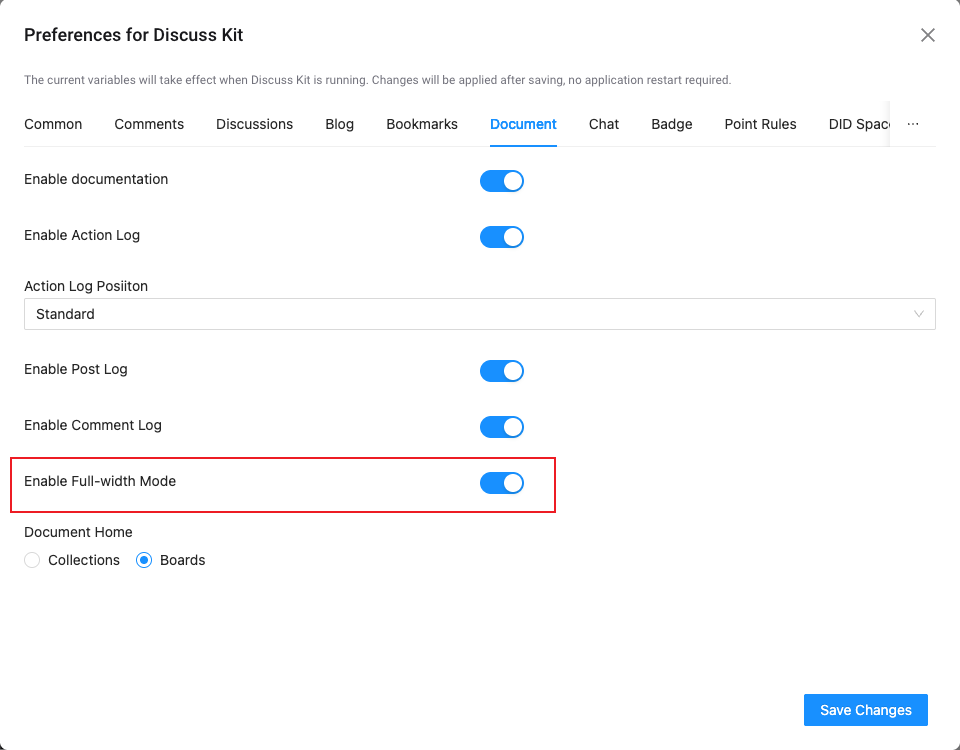Screen dimensions: 960x750
Task: Select the Collections radio button
Action: [x=33, y=560]
